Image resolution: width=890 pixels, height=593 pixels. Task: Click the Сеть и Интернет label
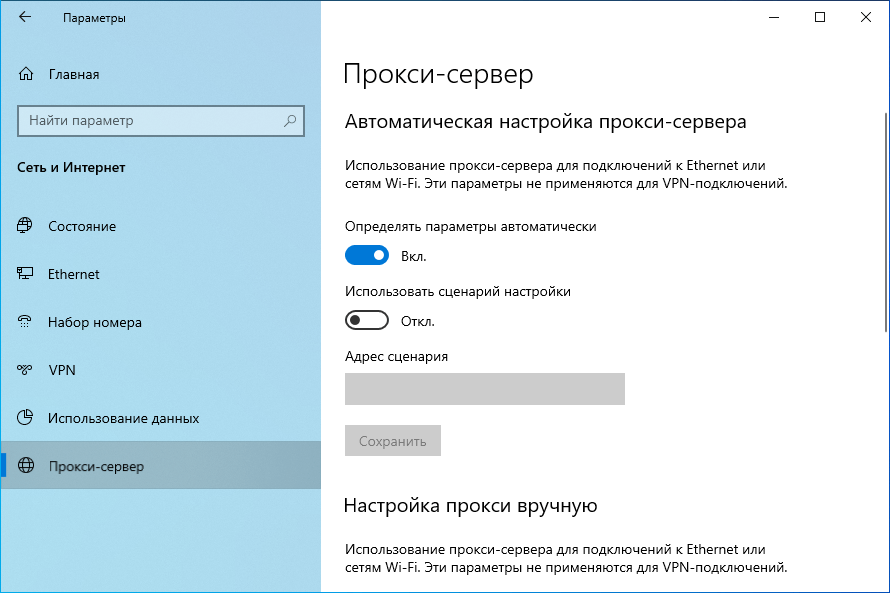[x=71, y=167]
